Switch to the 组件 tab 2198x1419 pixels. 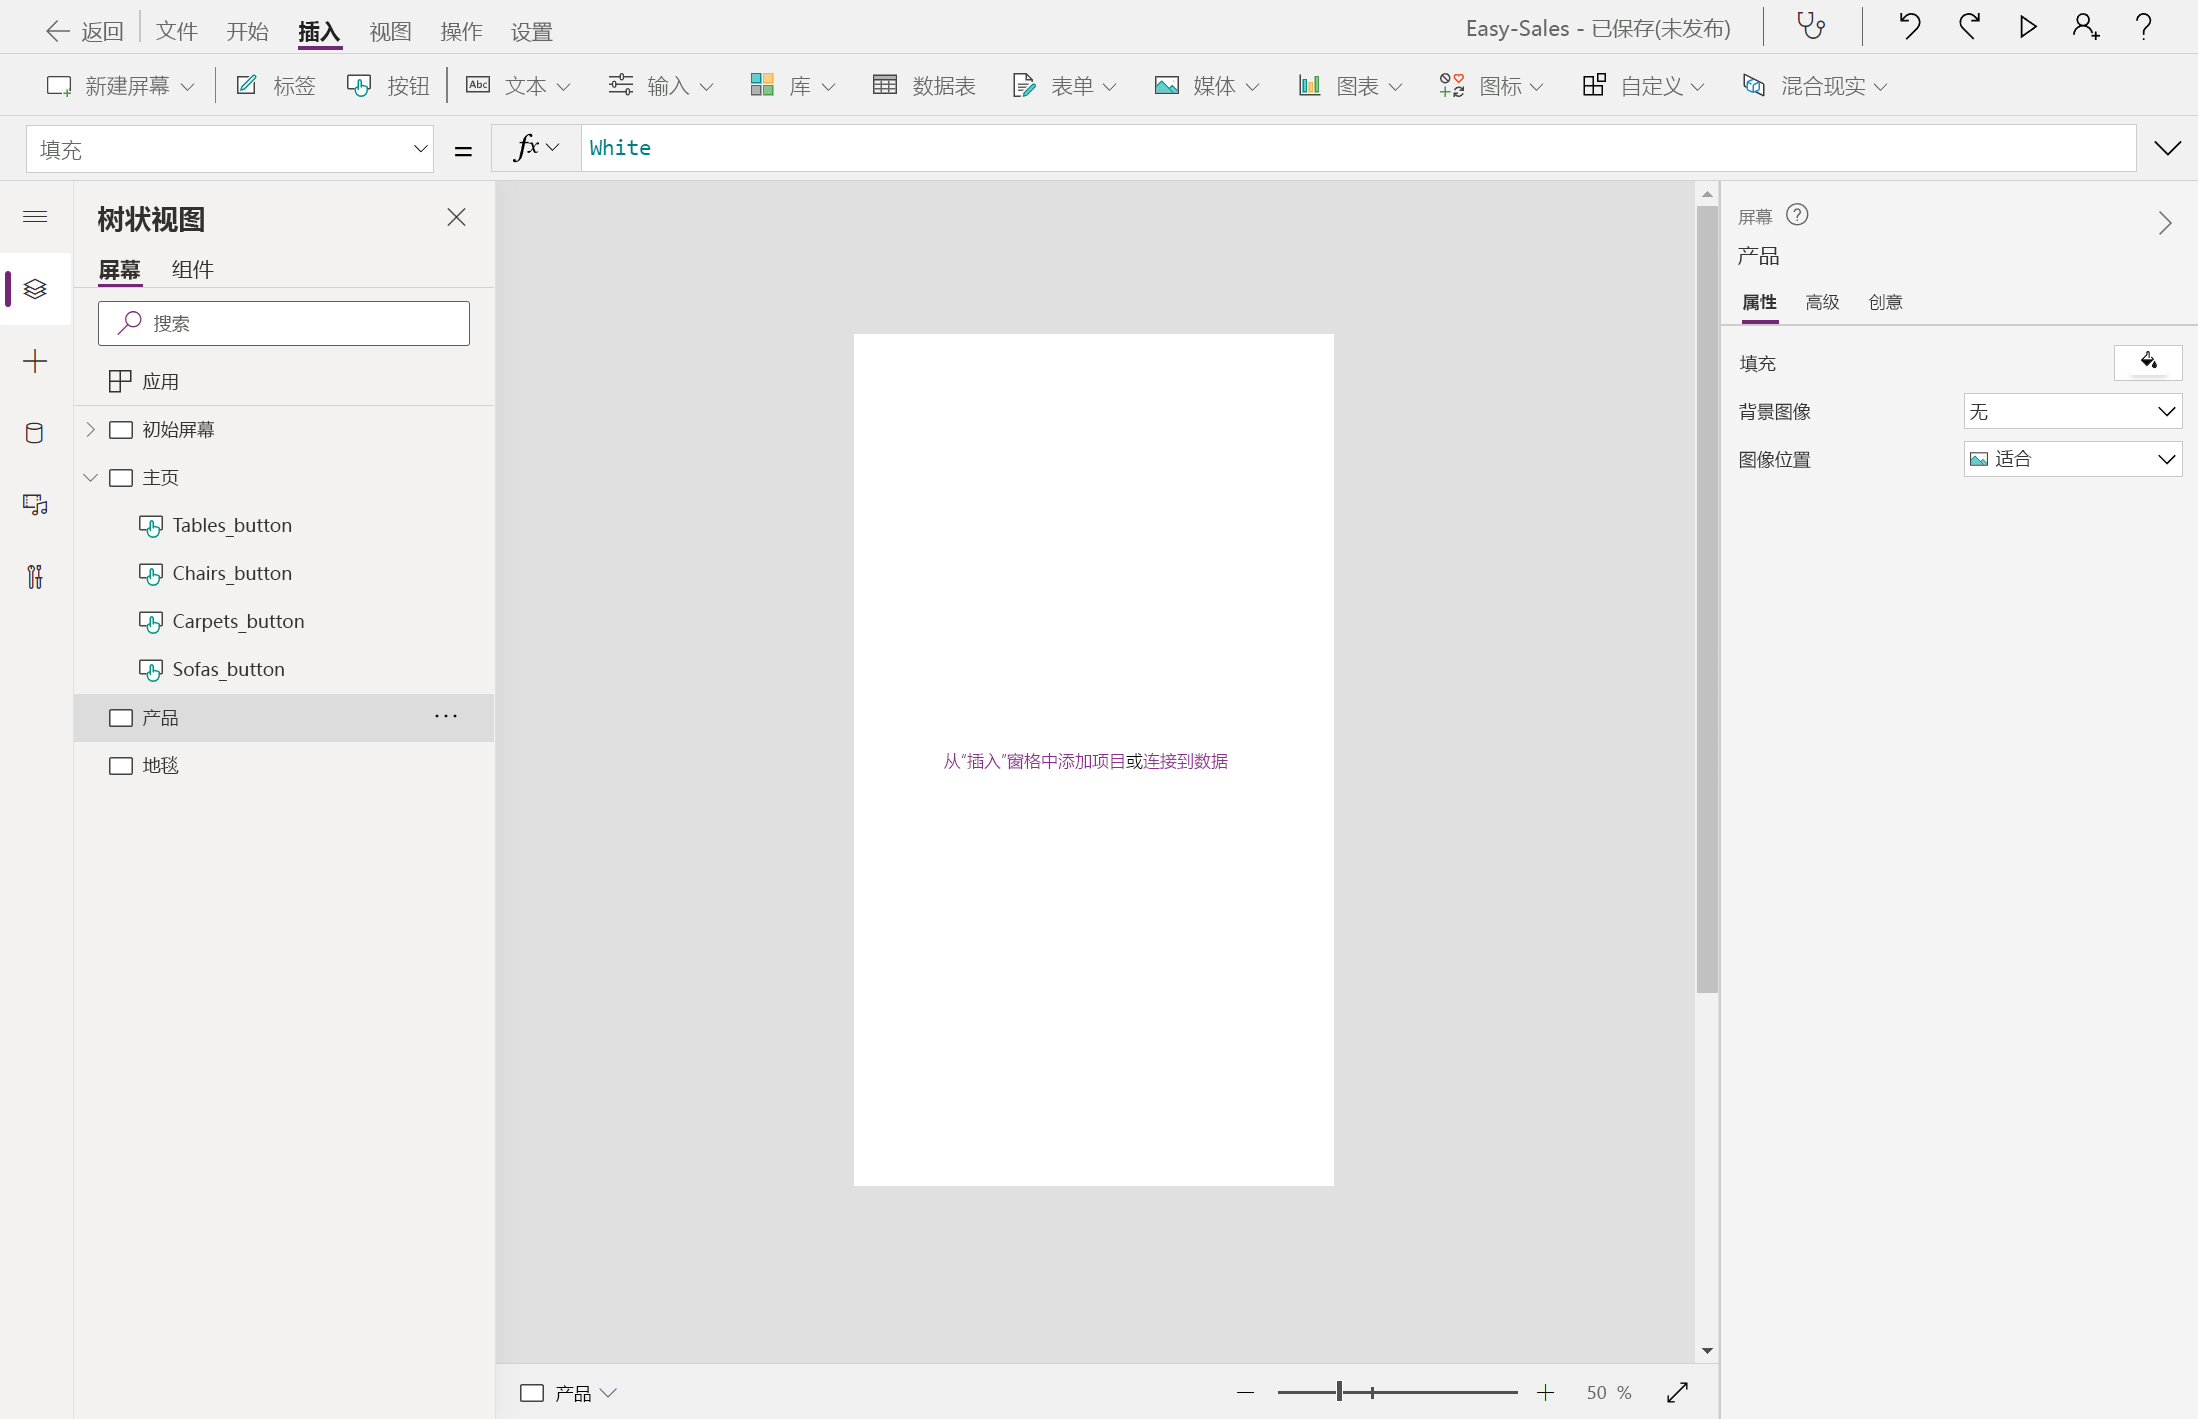point(192,270)
